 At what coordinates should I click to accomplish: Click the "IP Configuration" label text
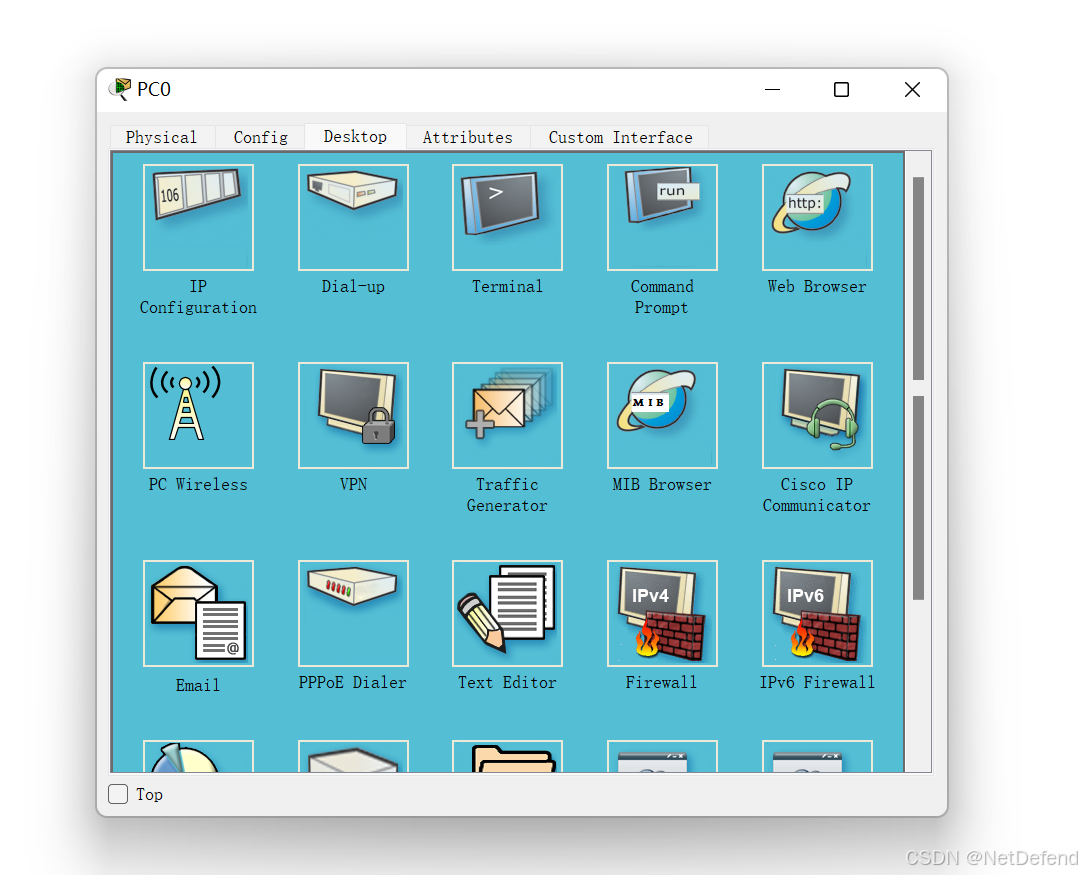[x=198, y=297]
